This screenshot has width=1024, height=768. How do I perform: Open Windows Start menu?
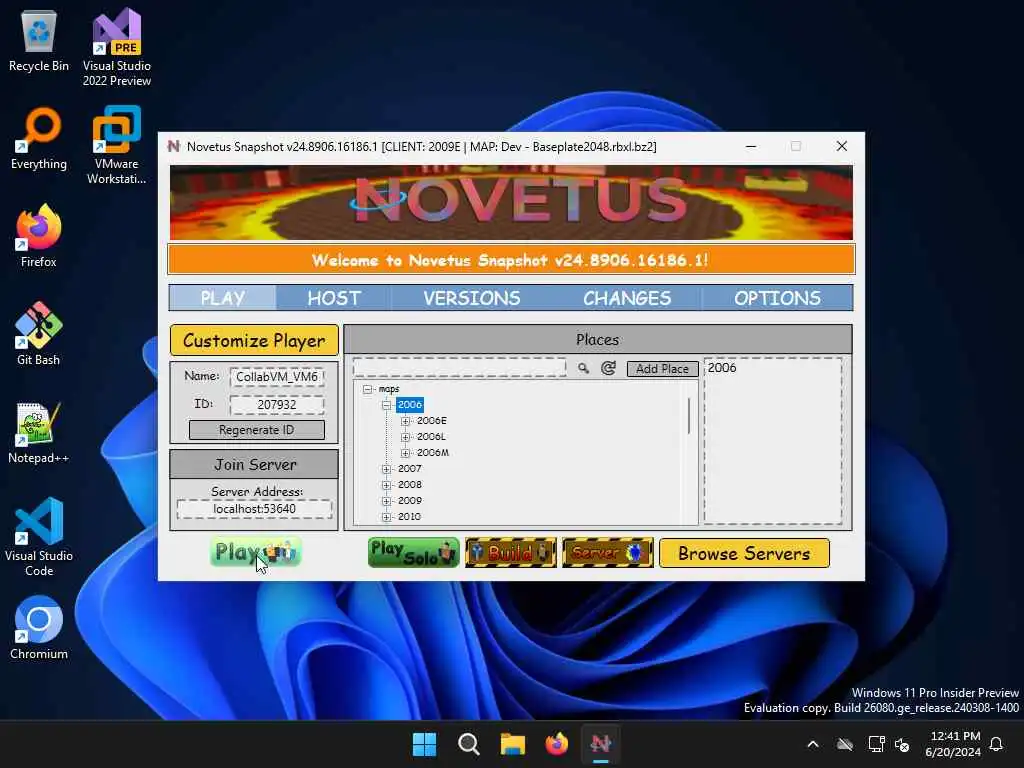pos(424,744)
